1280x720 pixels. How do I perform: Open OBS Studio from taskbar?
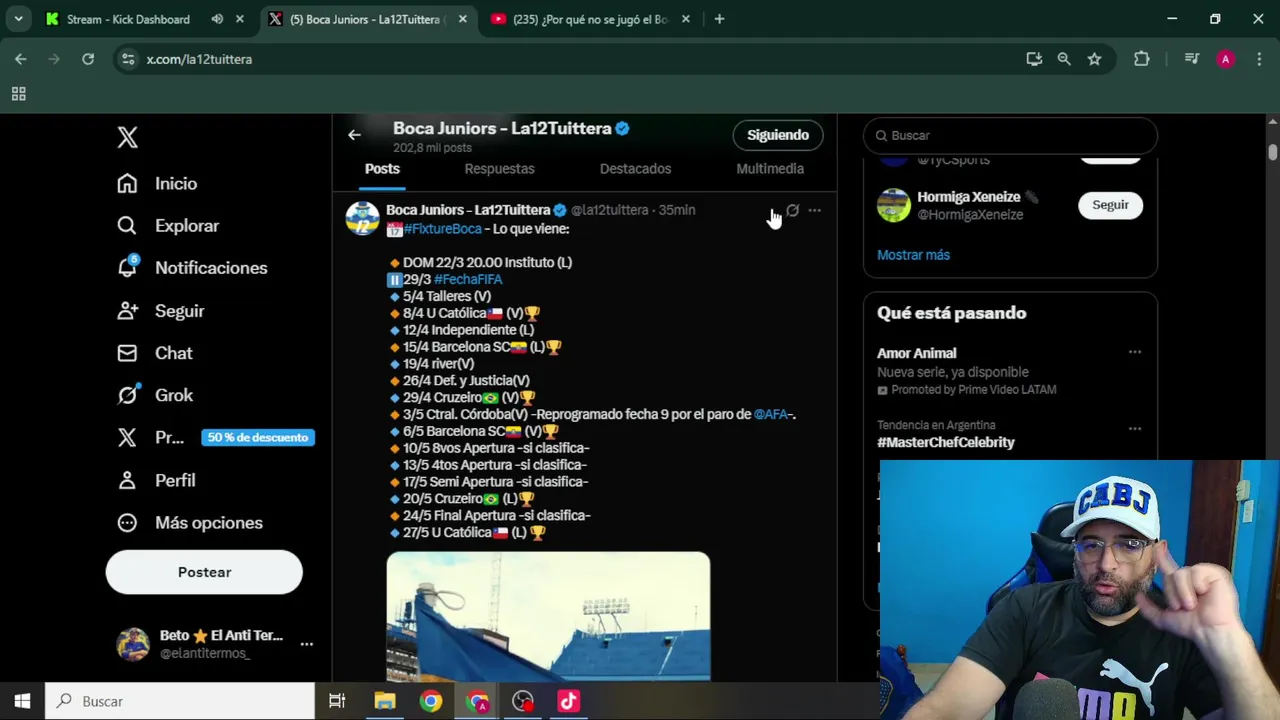(523, 701)
